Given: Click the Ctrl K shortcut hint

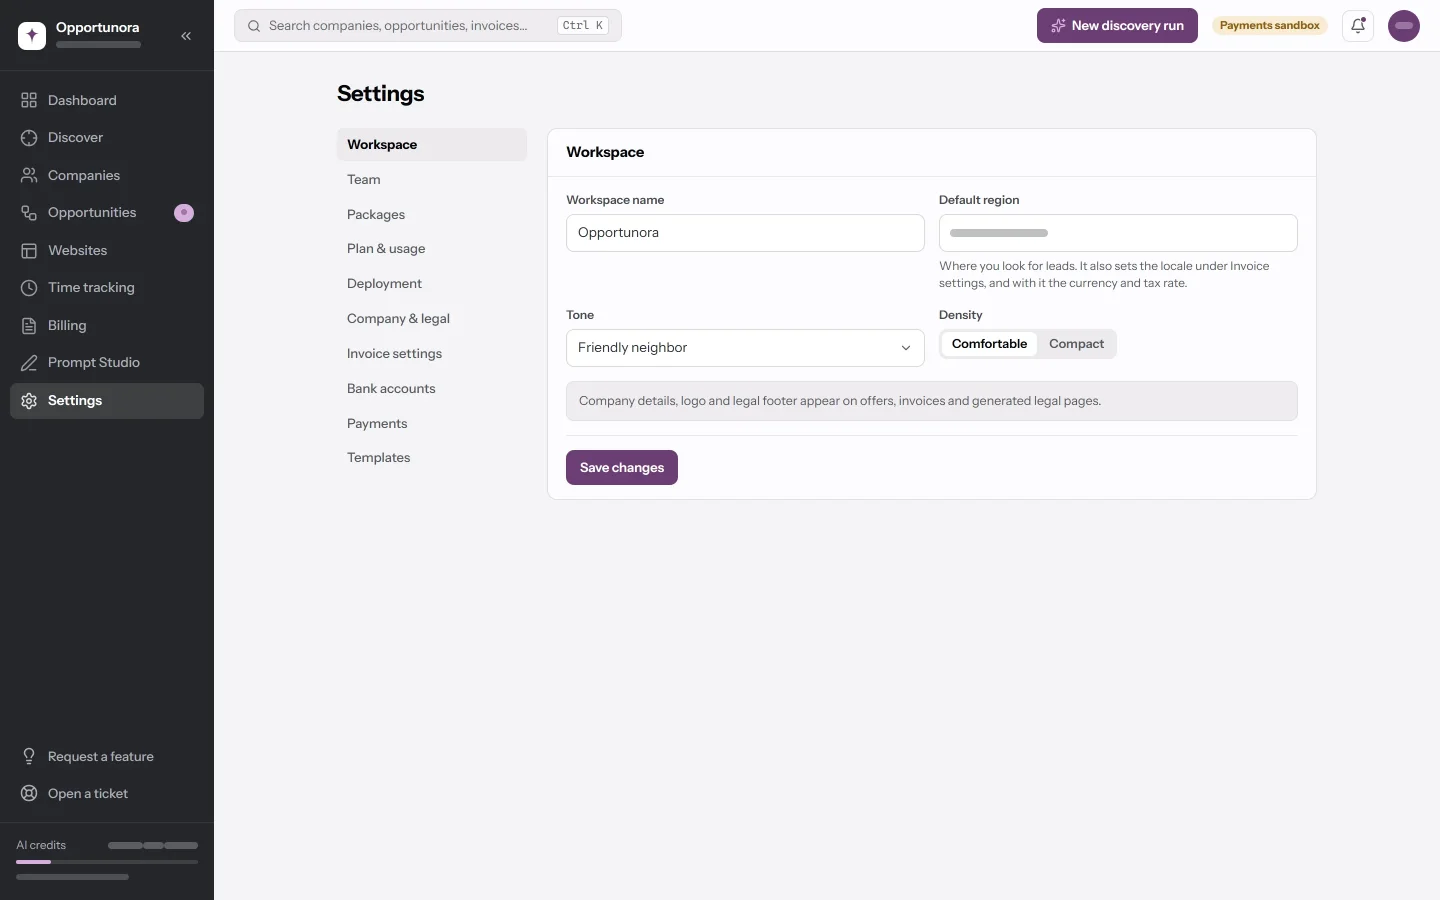Looking at the screenshot, I should coord(583,26).
